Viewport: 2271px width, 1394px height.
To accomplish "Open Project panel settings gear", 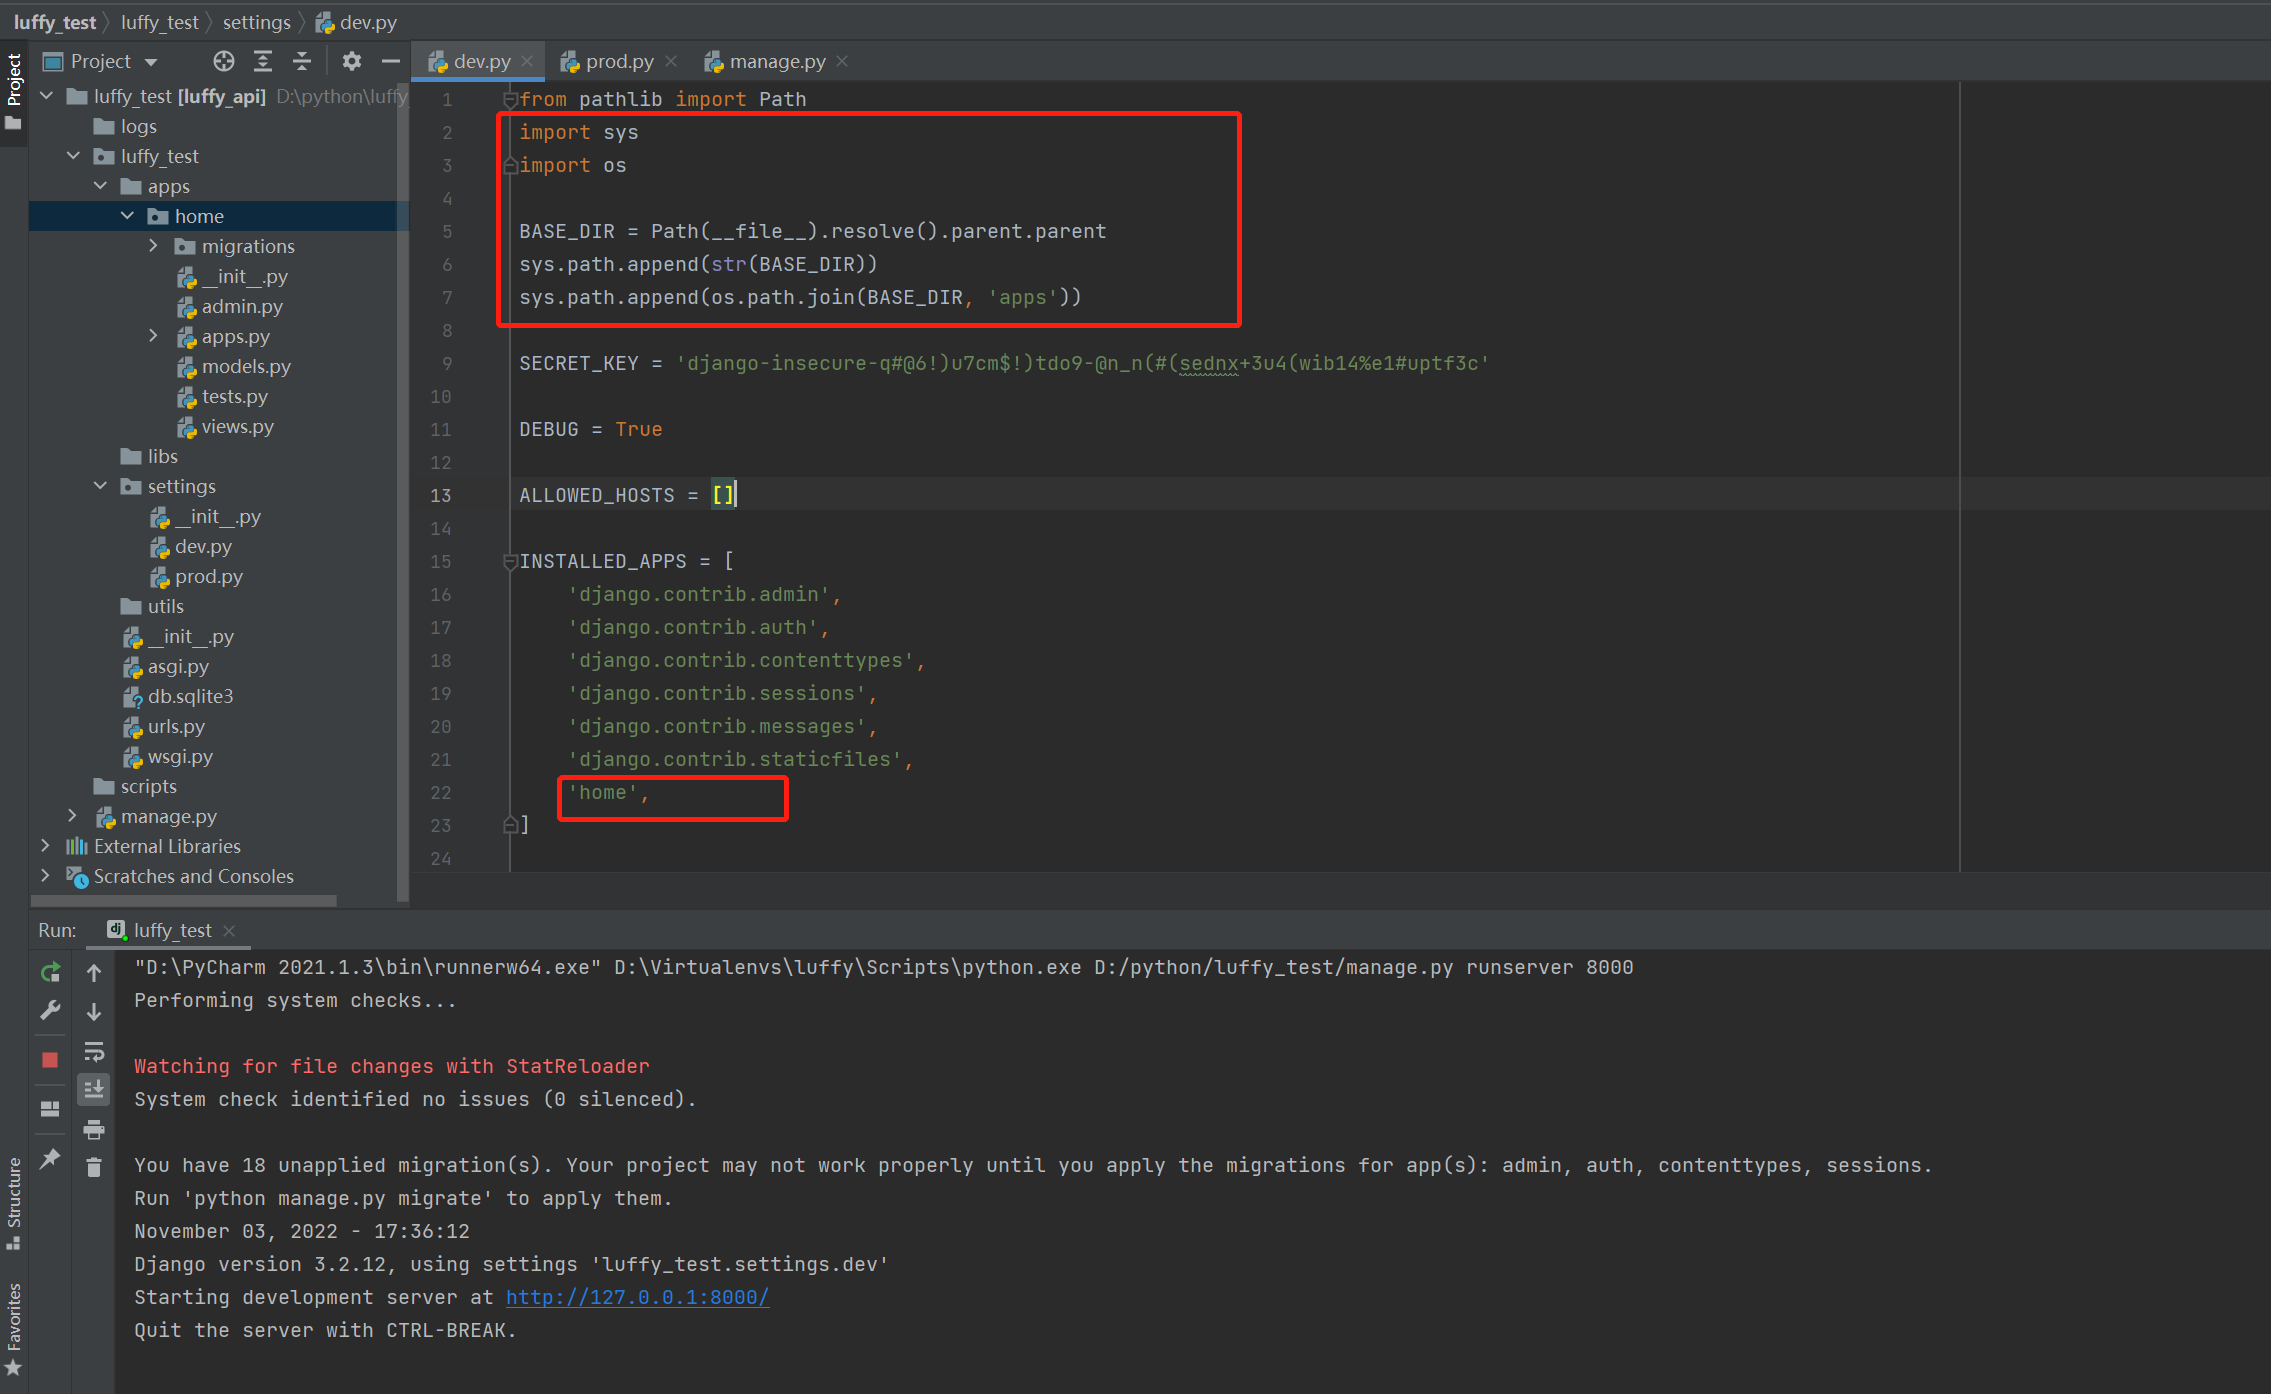I will [x=351, y=61].
